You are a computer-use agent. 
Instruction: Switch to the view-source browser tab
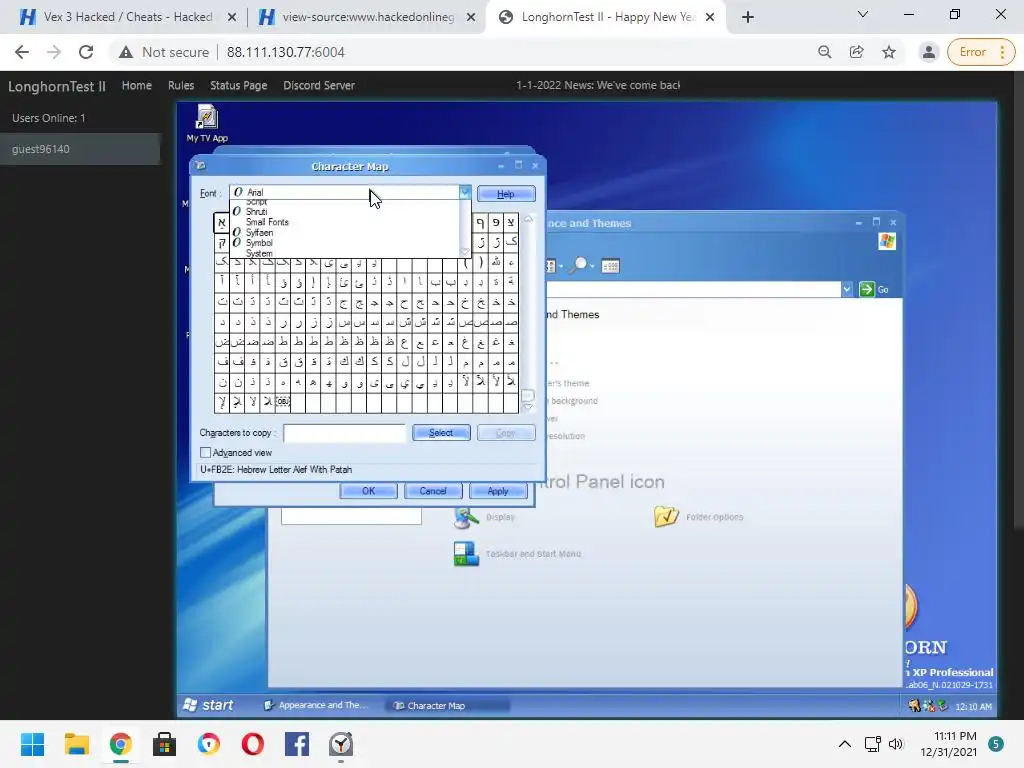click(368, 17)
